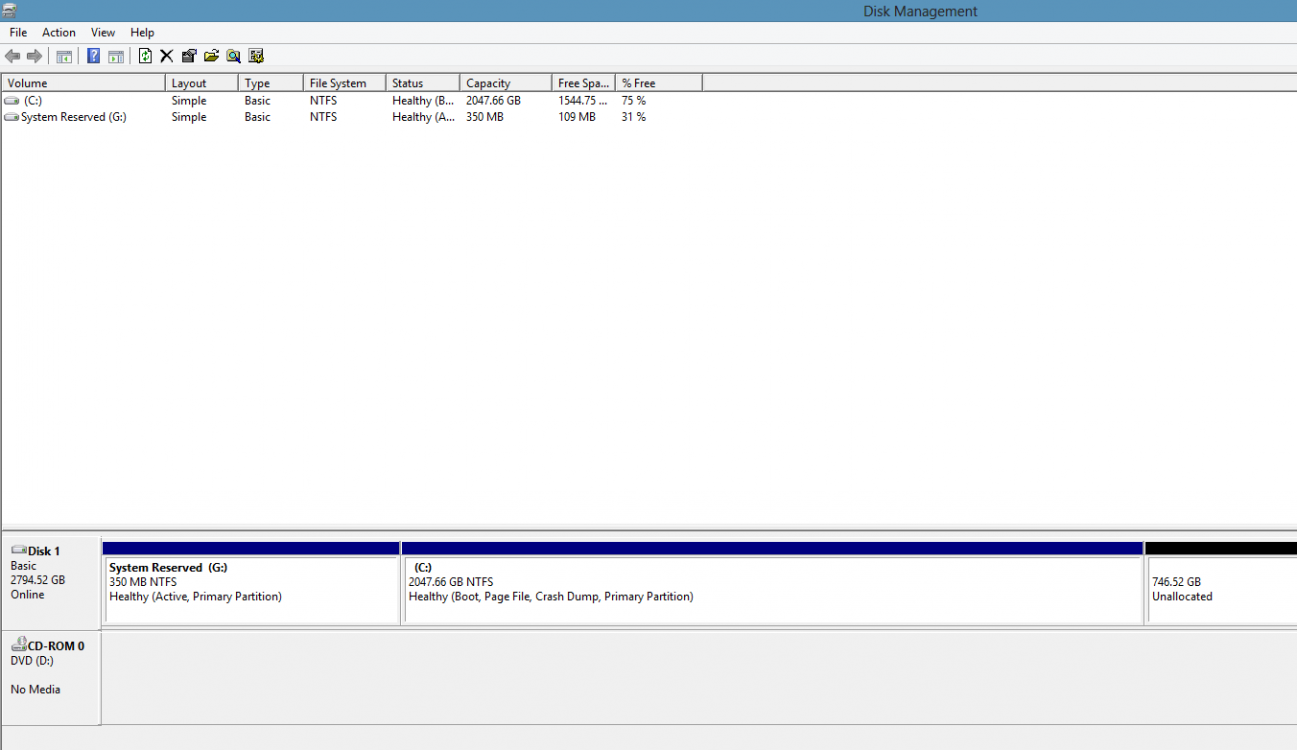This screenshot has width=1297, height=750.
Task: Open Help via blue question mark icon
Action: pyautogui.click(x=93, y=56)
